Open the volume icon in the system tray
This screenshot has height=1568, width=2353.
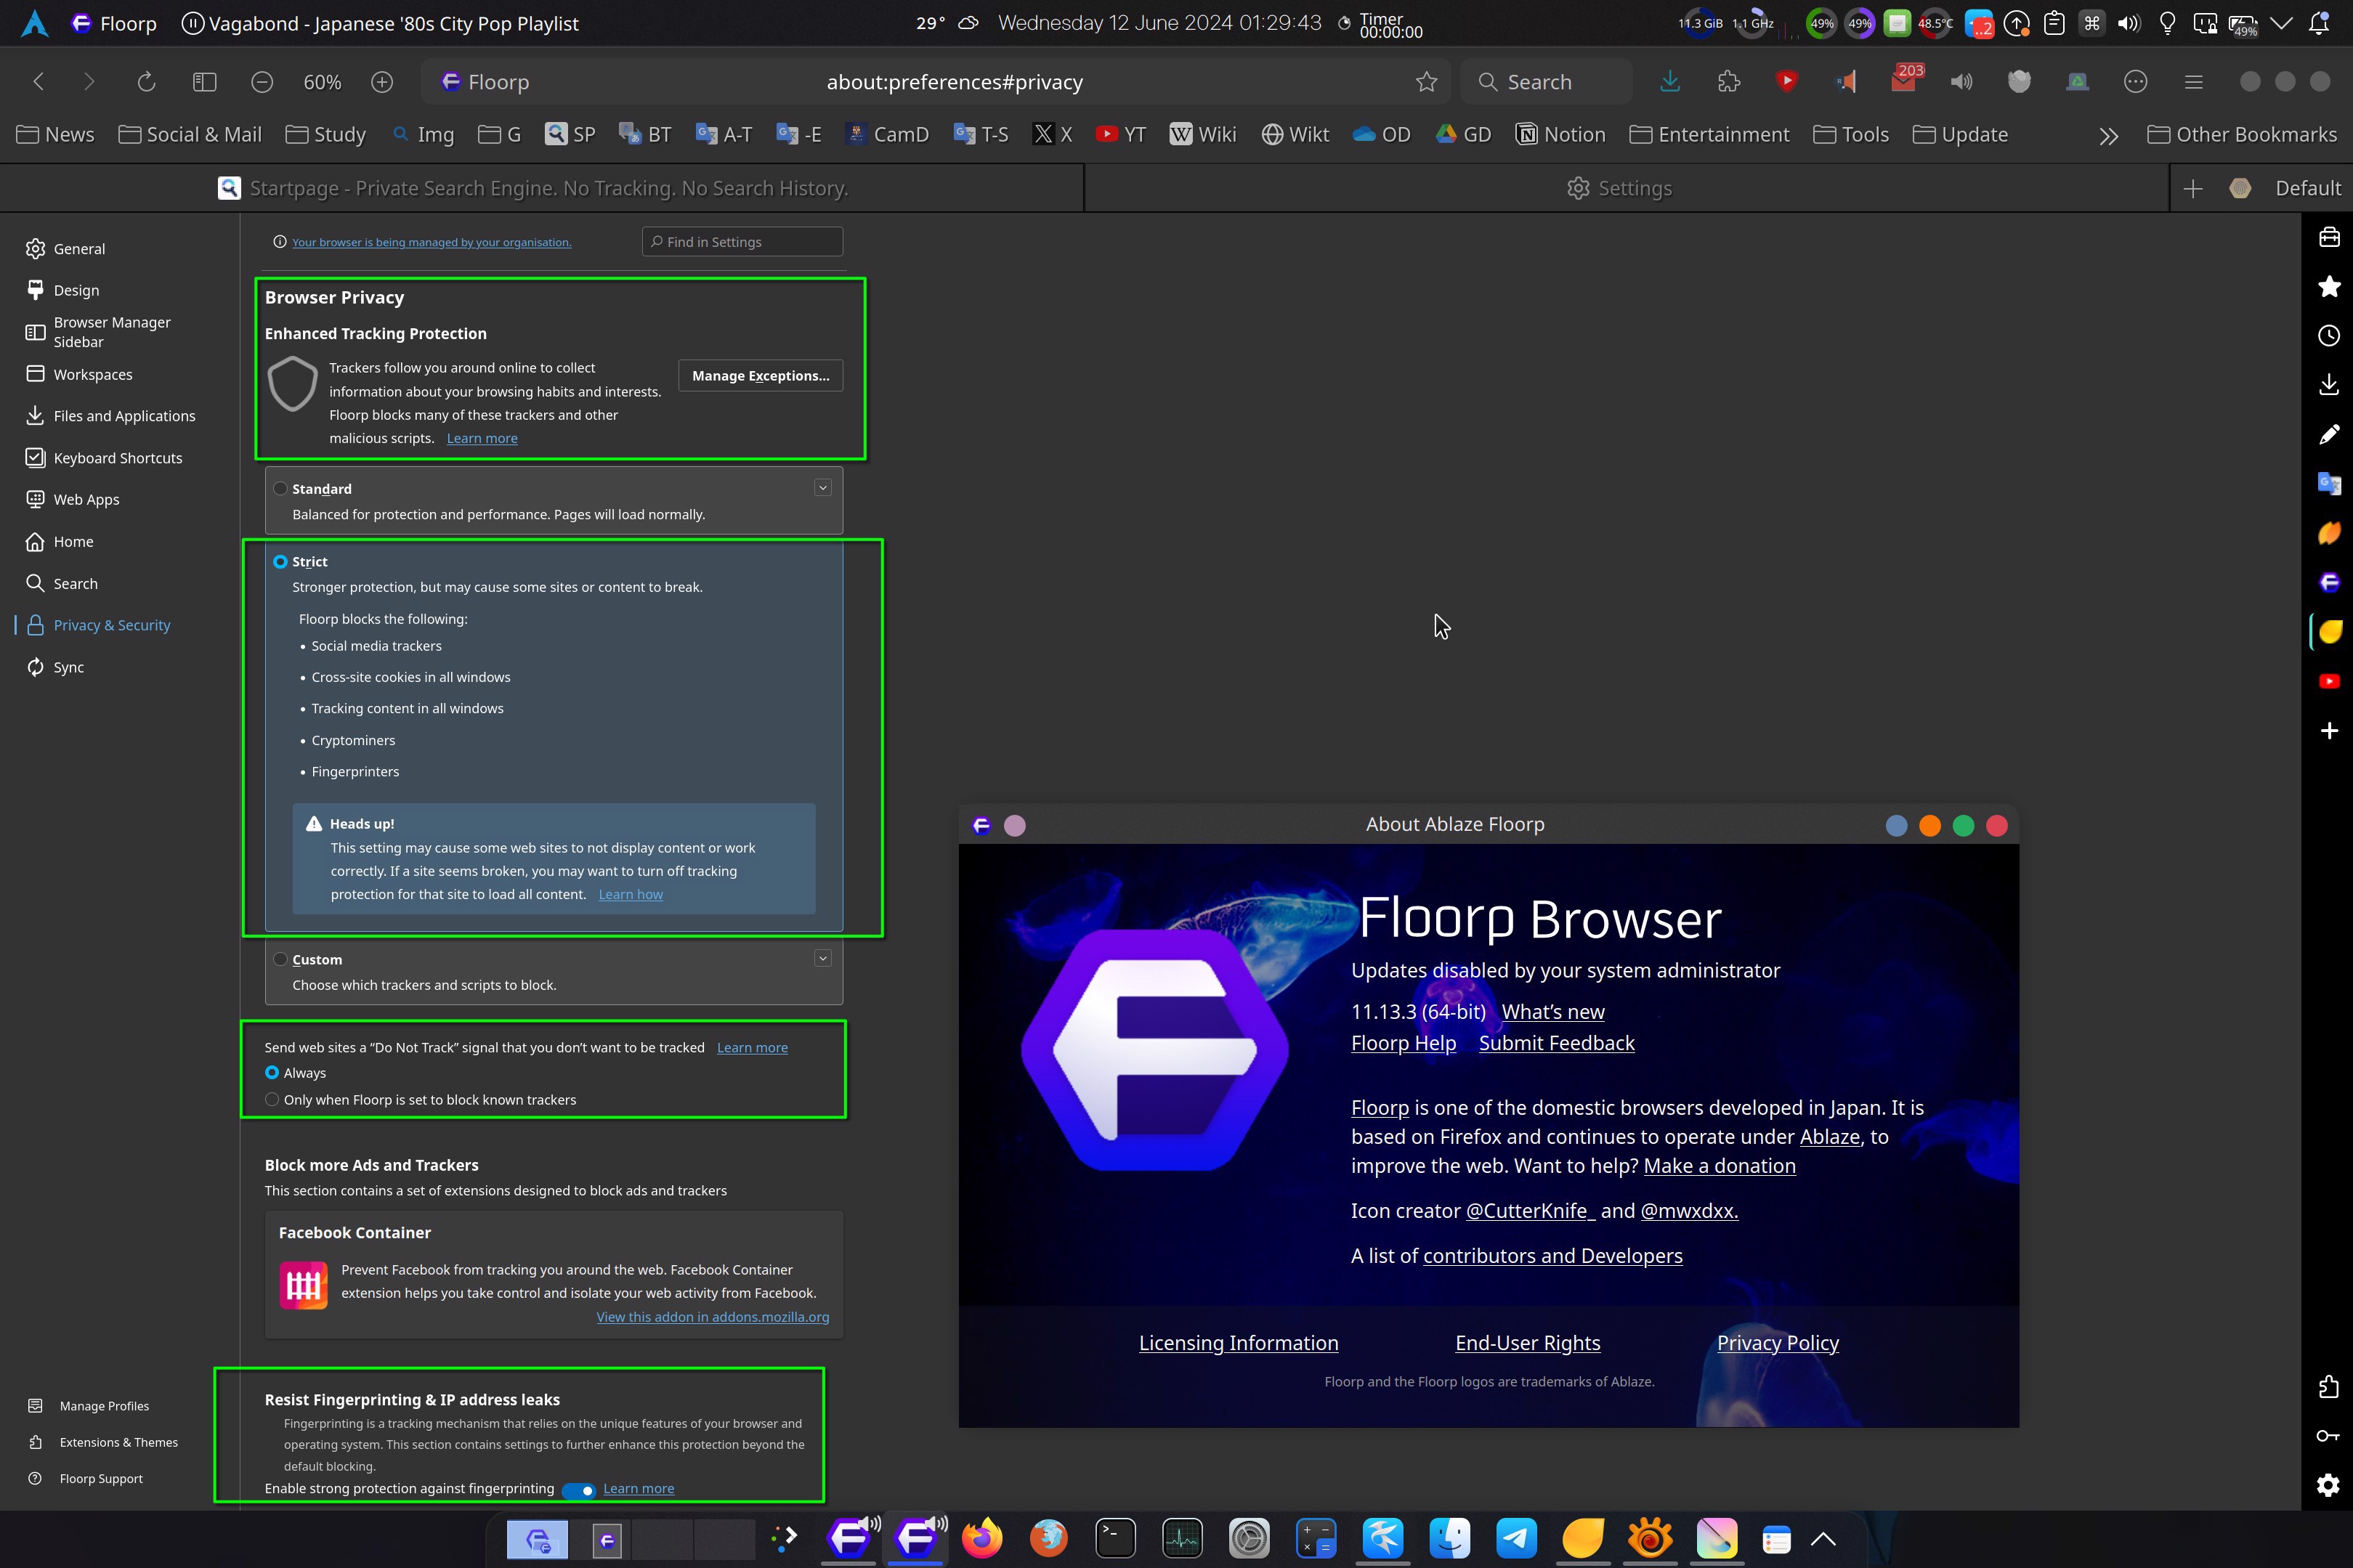2129,23
